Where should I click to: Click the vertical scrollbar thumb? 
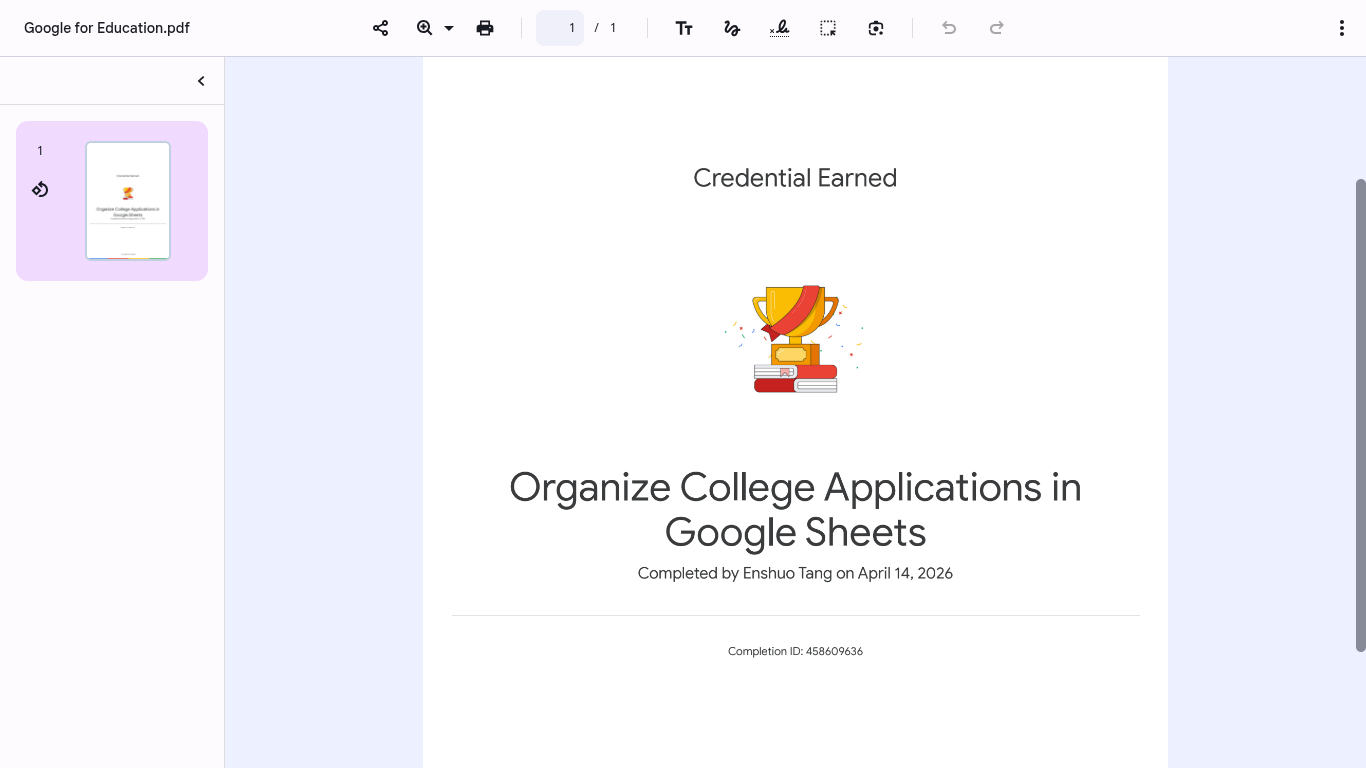1360,415
